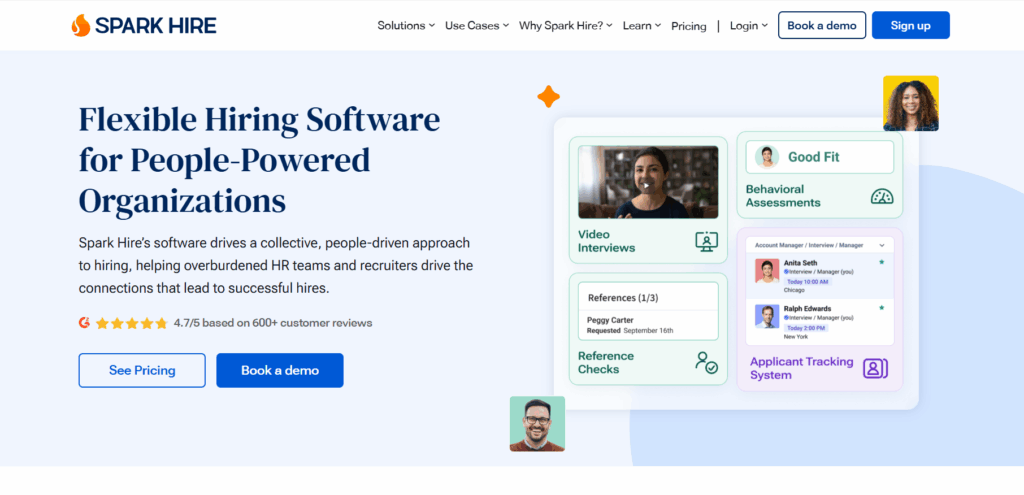Click the 'Today 2:00 PM' time badge
The width and height of the screenshot is (1024, 495).
click(x=806, y=328)
